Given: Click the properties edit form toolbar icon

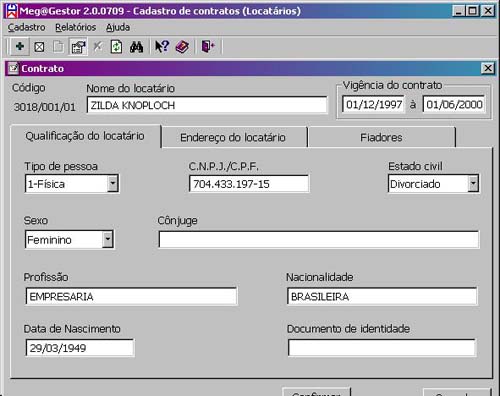Looking at the screenshot, I should (x=78, y=47).
